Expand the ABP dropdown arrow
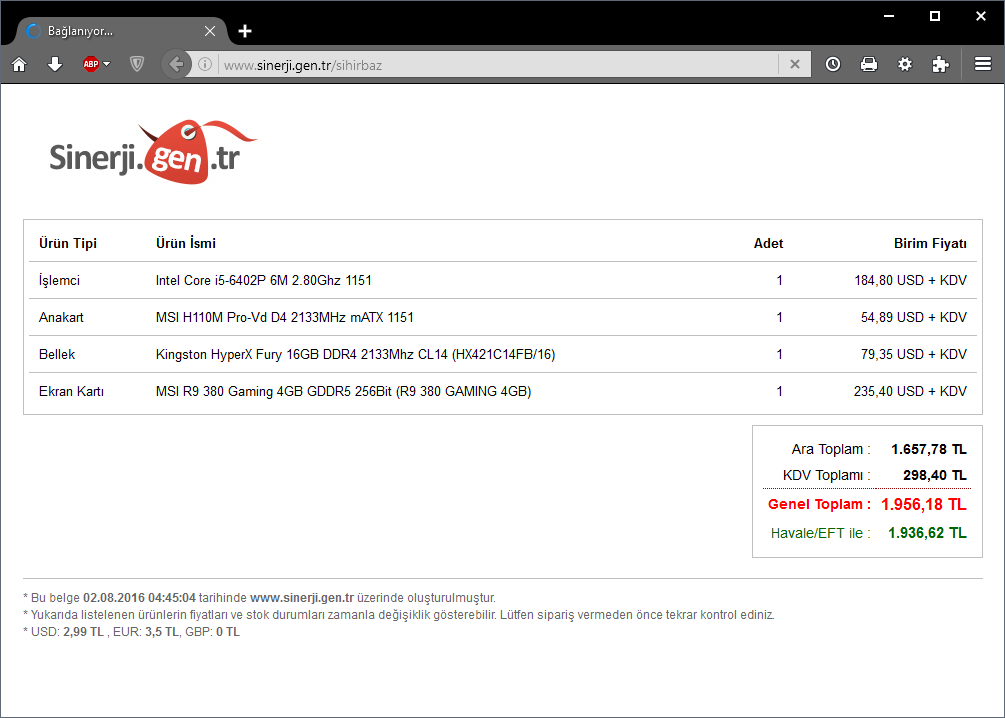This screenshot has width=1005, height=718. pos(106,64)
